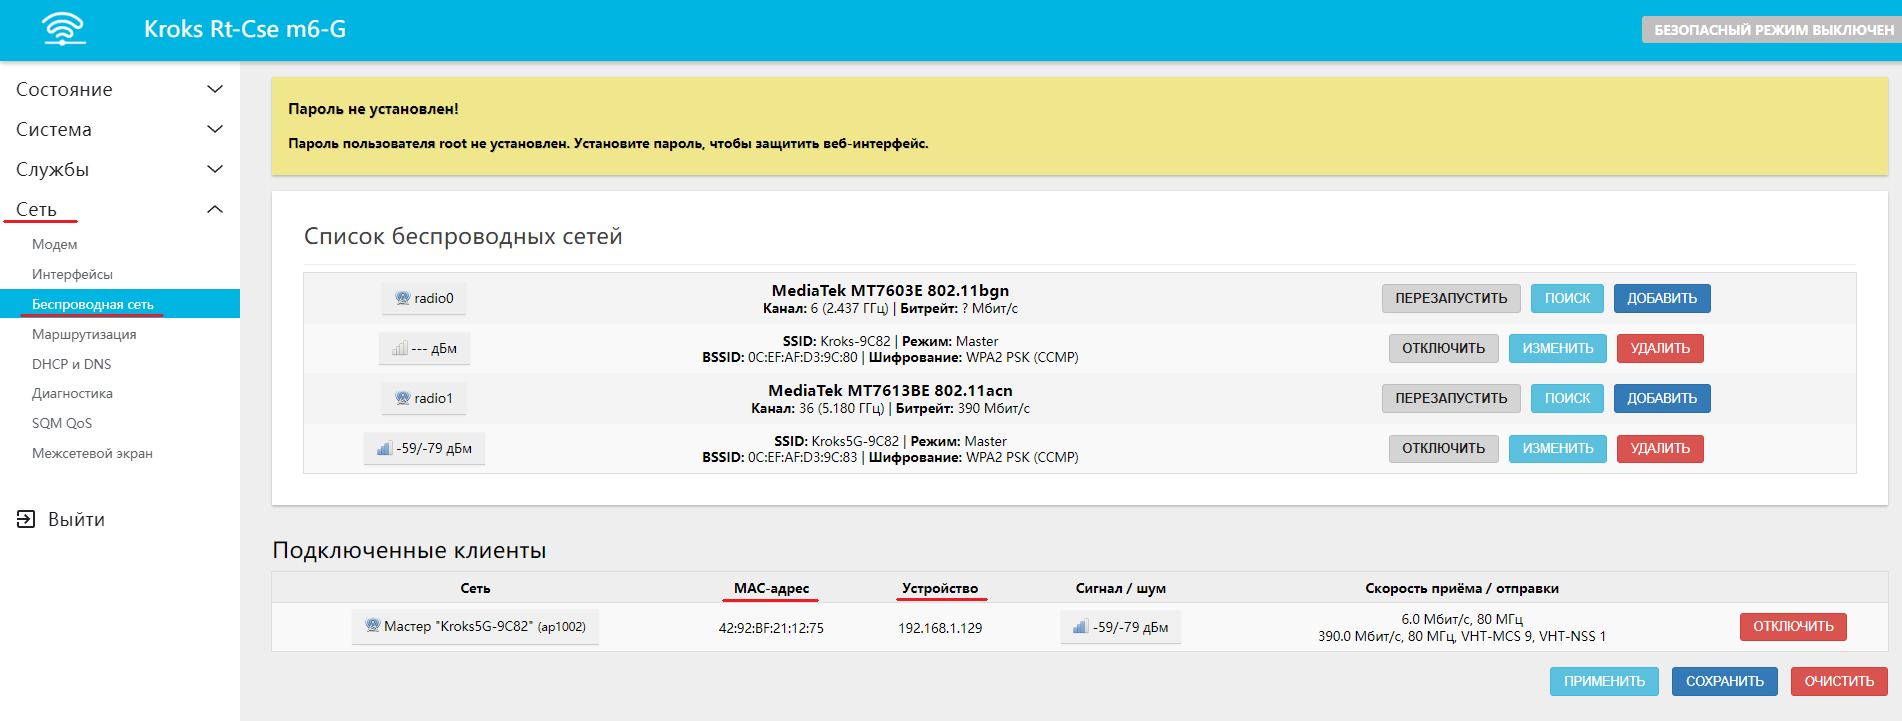
Task: Click the 'Безопасный режим выключен' button
Action: (1772, 30)
